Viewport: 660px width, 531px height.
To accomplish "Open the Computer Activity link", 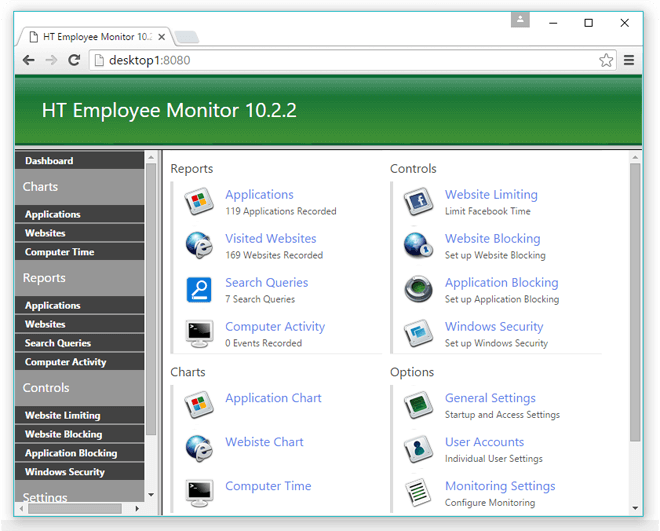I will [275, 327].
